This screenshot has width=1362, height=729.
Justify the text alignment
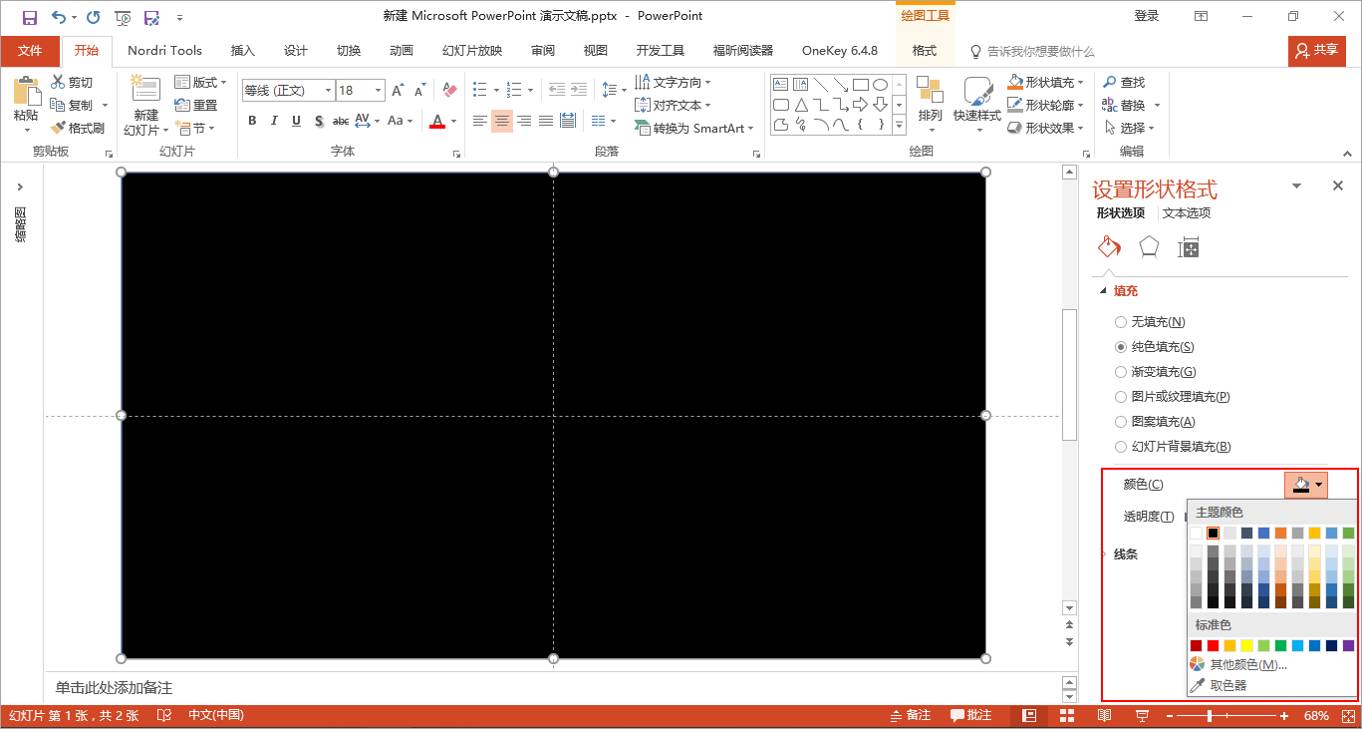pyautogui.click(x=546, y=121)
